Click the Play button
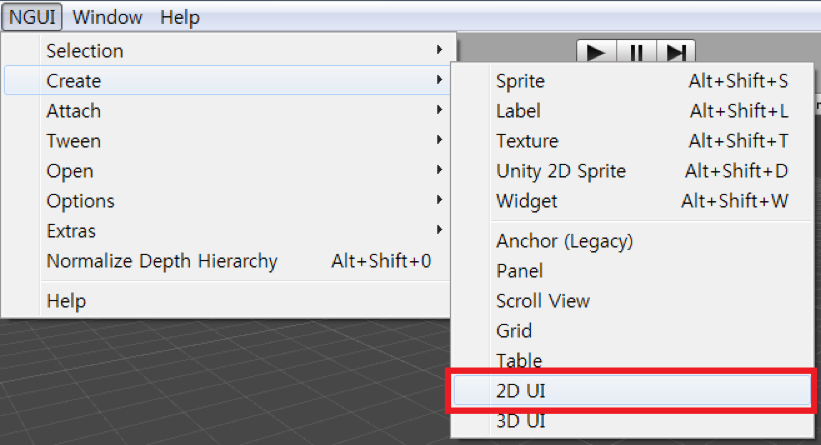The width and height of the screenshot is (821, 445). click(596, 52)
